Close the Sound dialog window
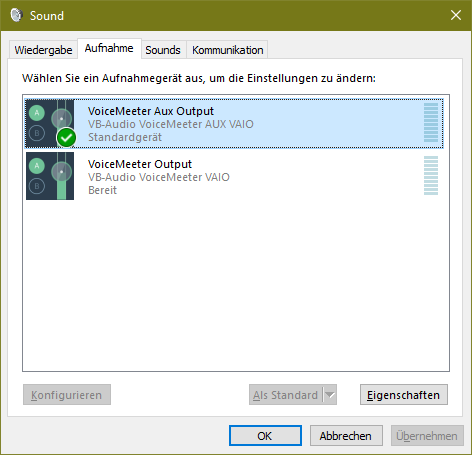The height and width of the screenshot is (455, 472). (x=456, y=15)
